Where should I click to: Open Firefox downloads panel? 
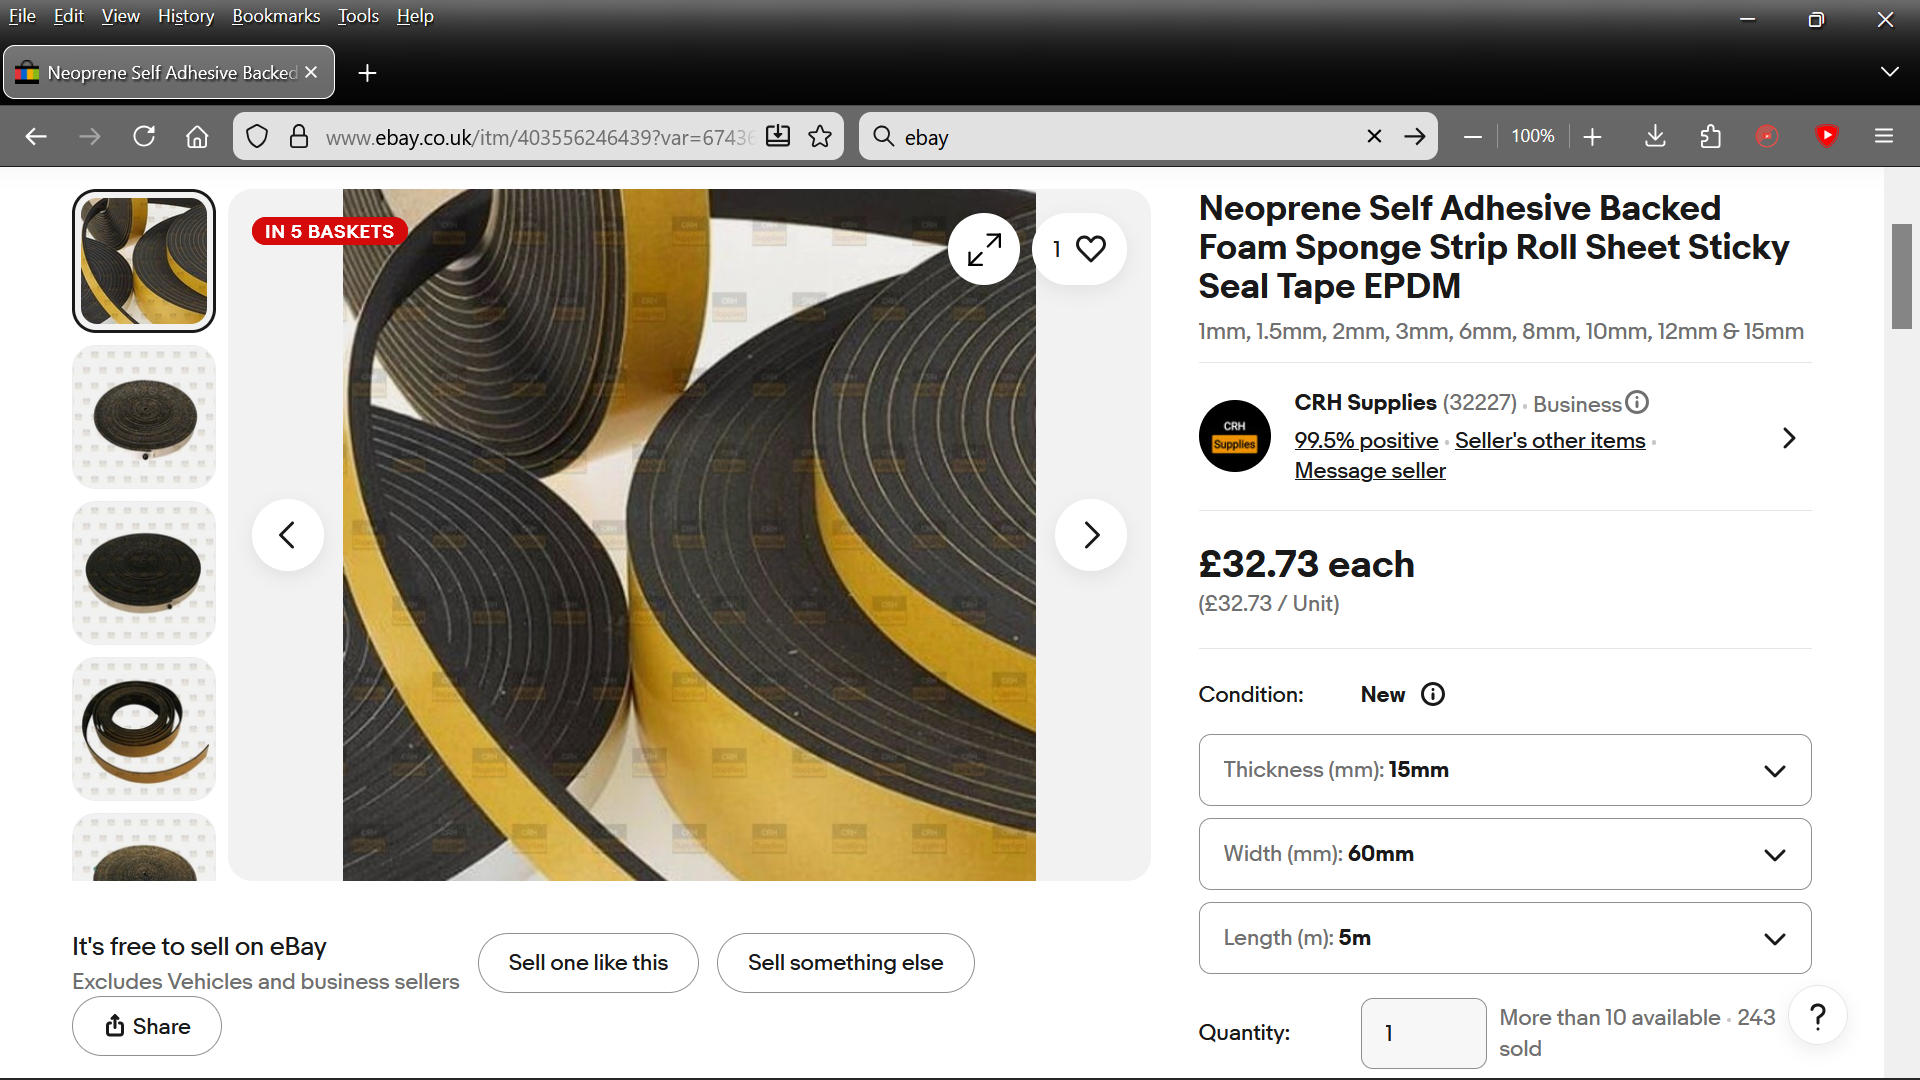1655,137
